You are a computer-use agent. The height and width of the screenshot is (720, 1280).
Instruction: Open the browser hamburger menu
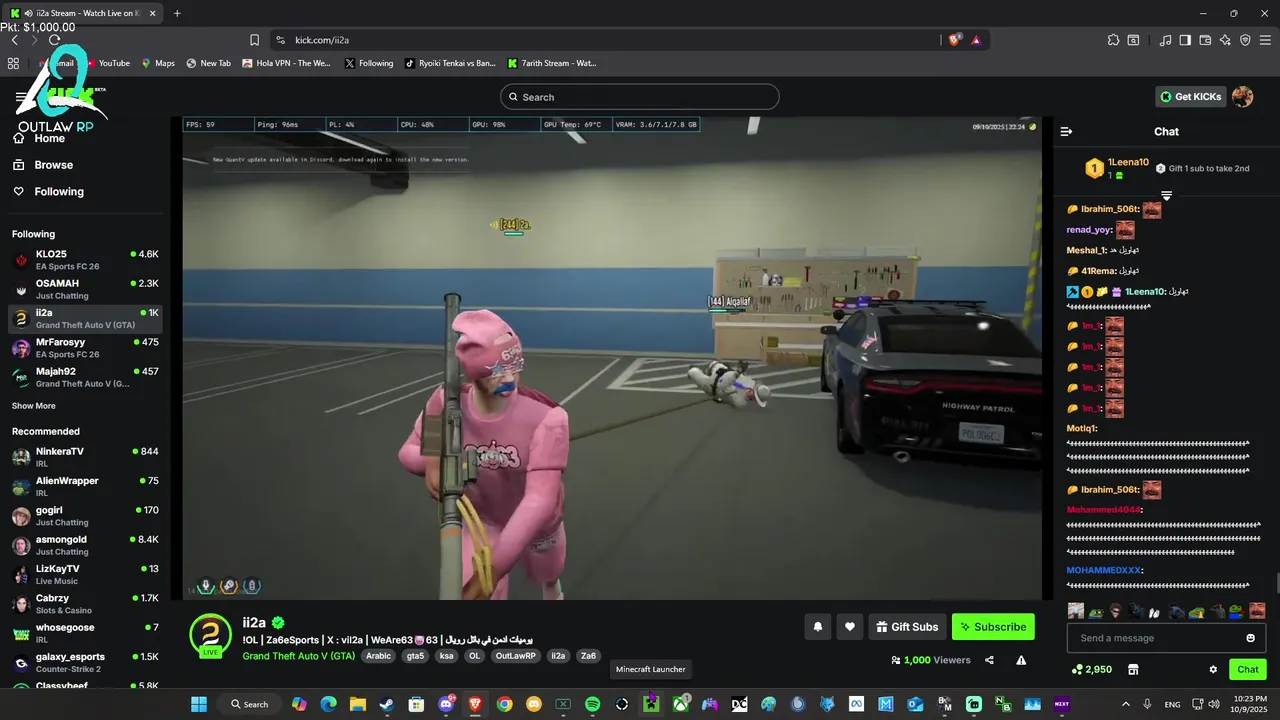[1265, 40]
